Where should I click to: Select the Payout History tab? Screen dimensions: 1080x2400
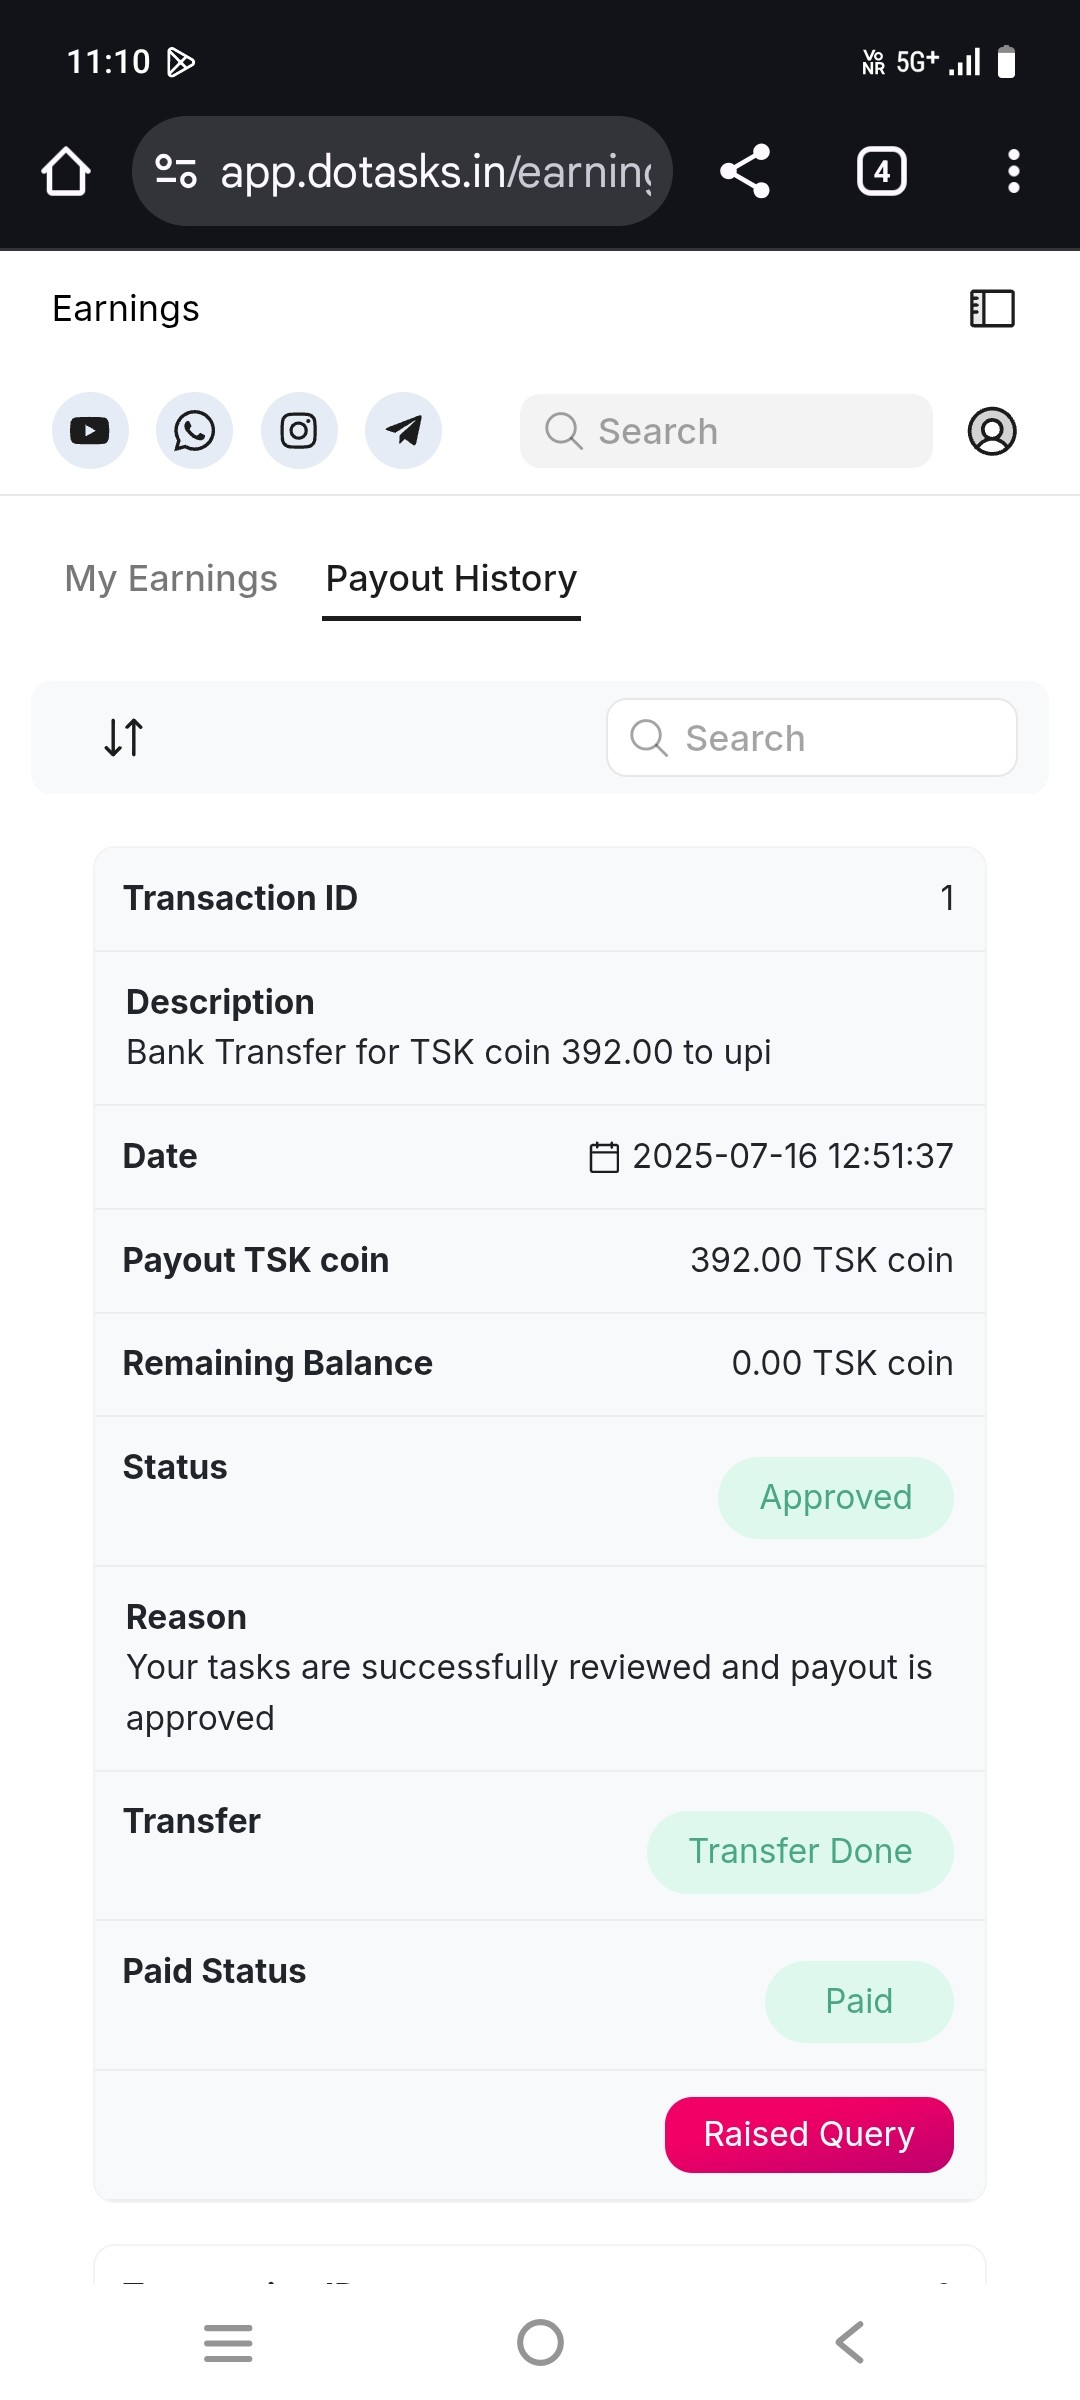point(451,579)
